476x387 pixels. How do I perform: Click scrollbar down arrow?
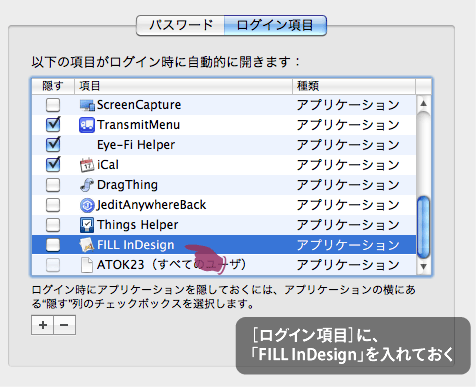pyautogui.click(x=424, y=266)
